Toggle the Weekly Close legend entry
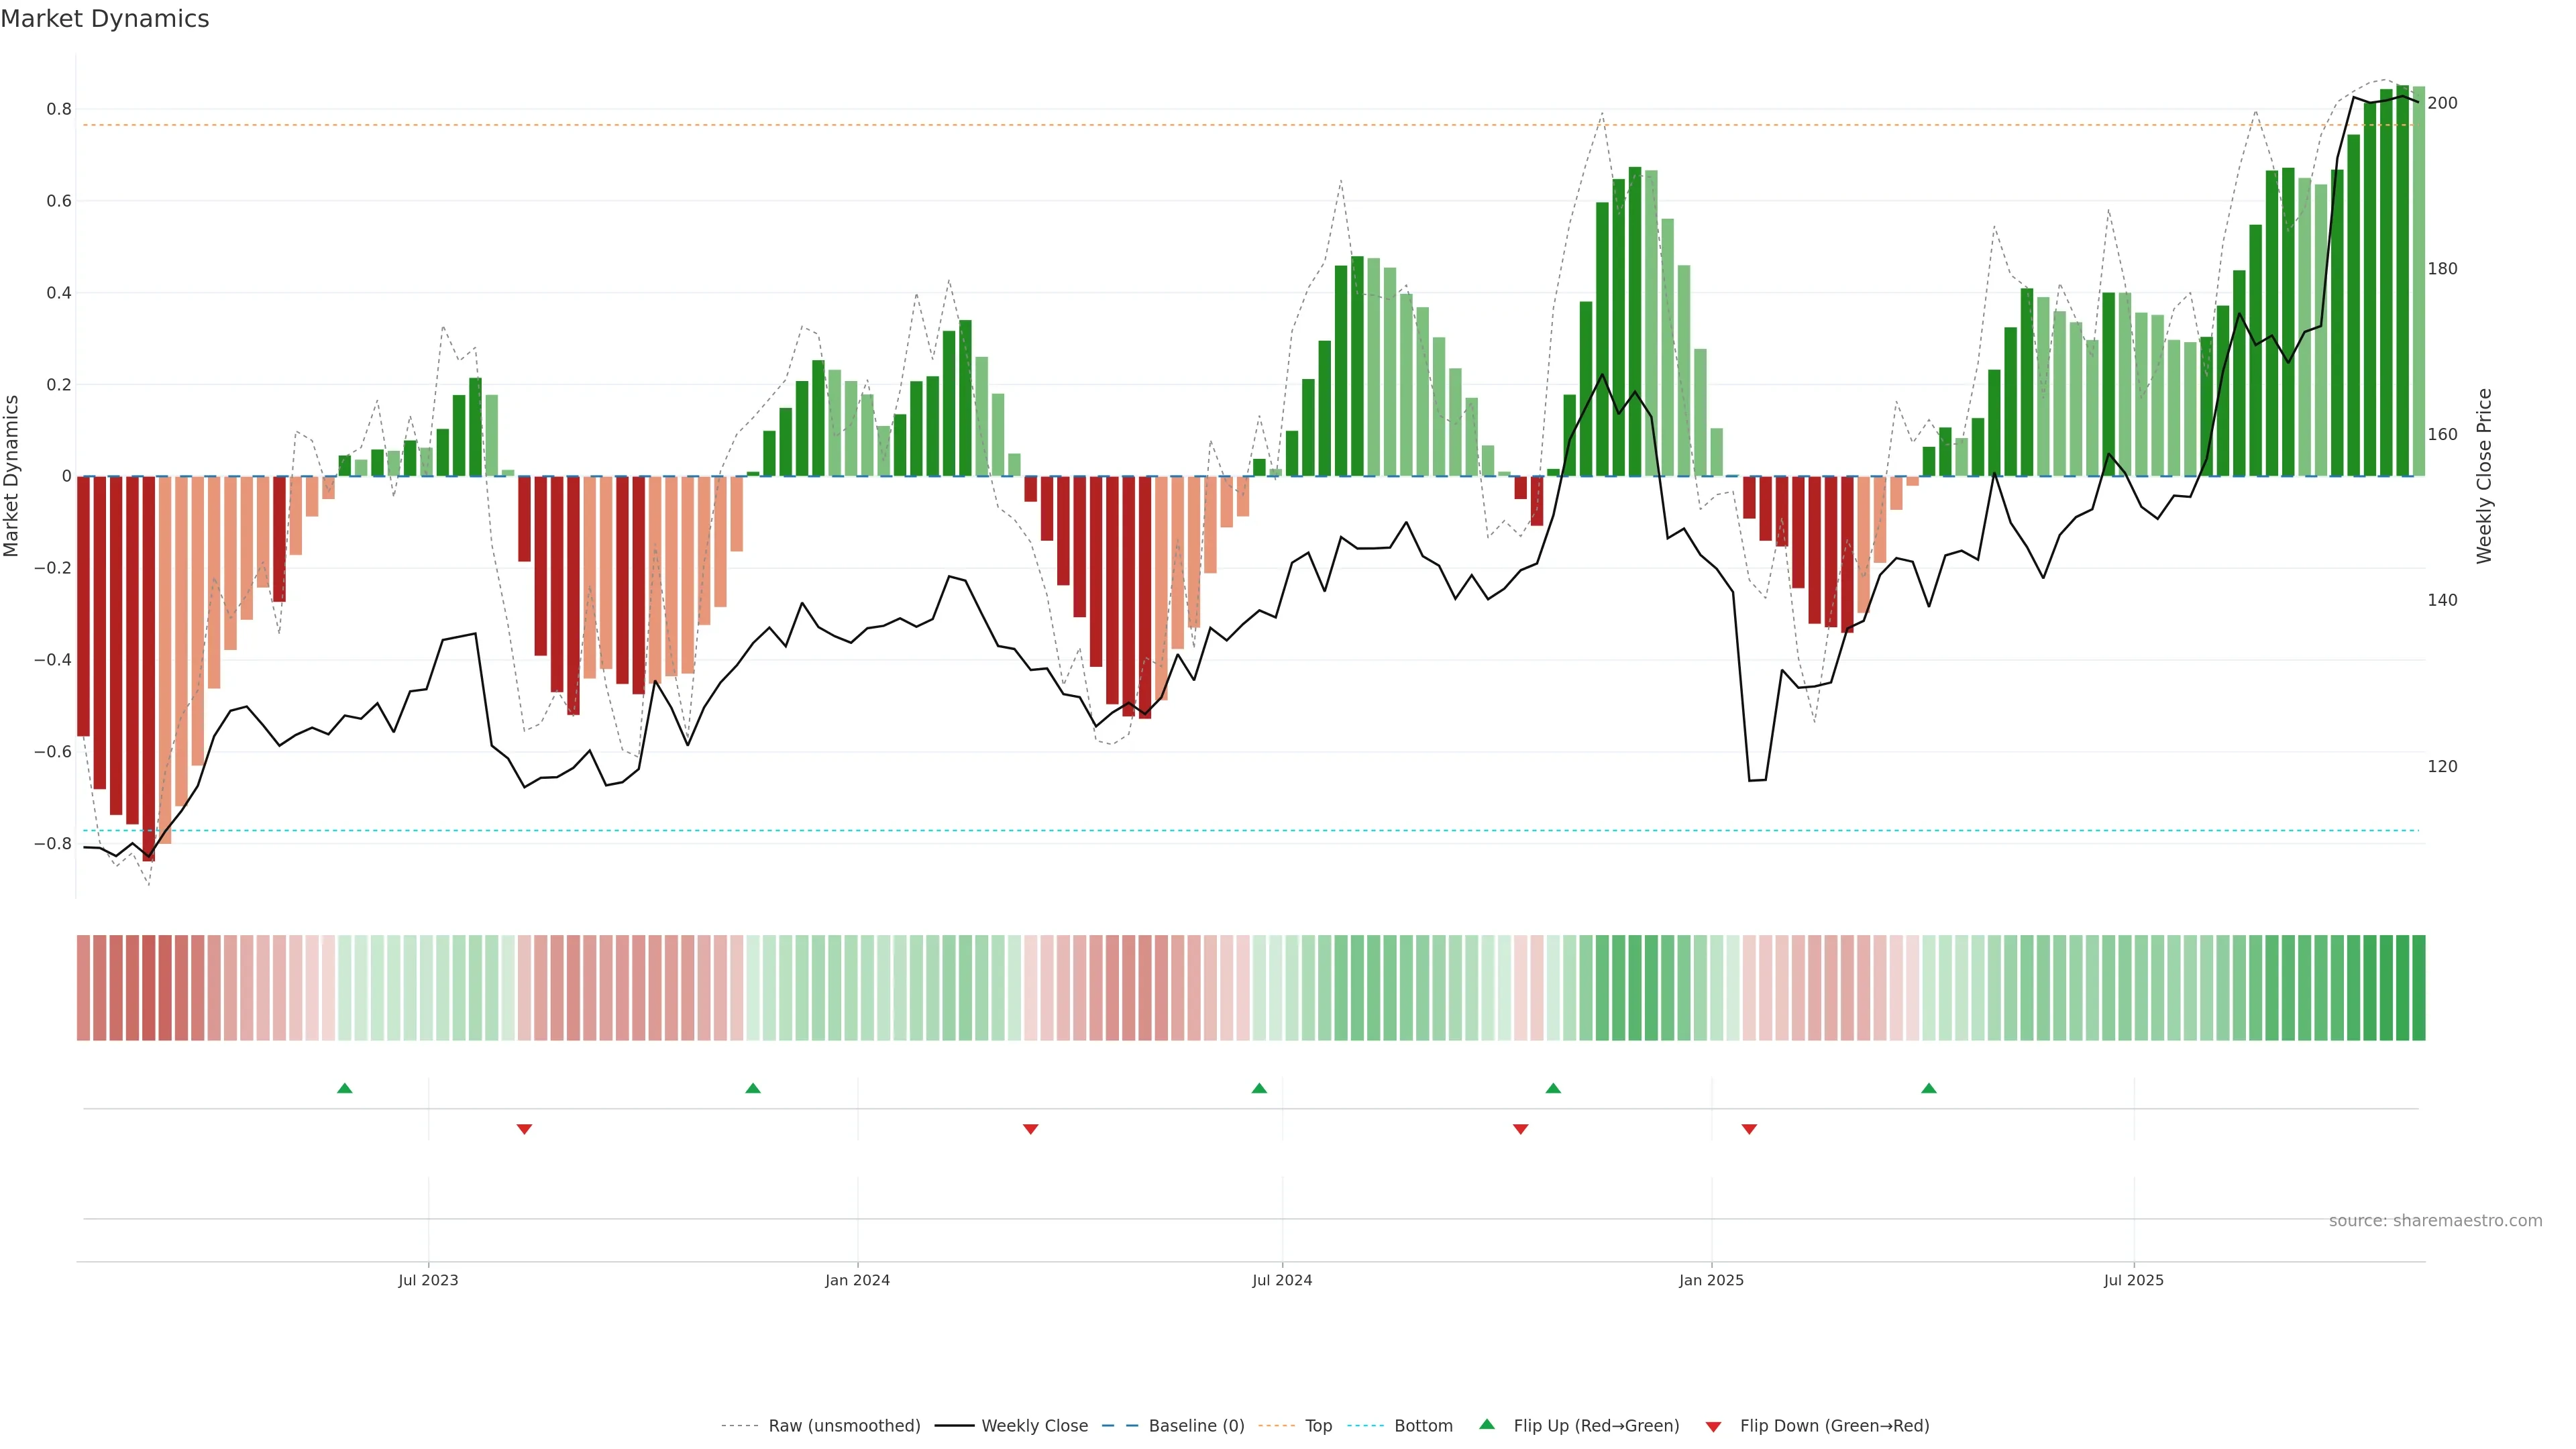The width and height of the screenshot is (2576, 1449). (x=1034, y=1426)
